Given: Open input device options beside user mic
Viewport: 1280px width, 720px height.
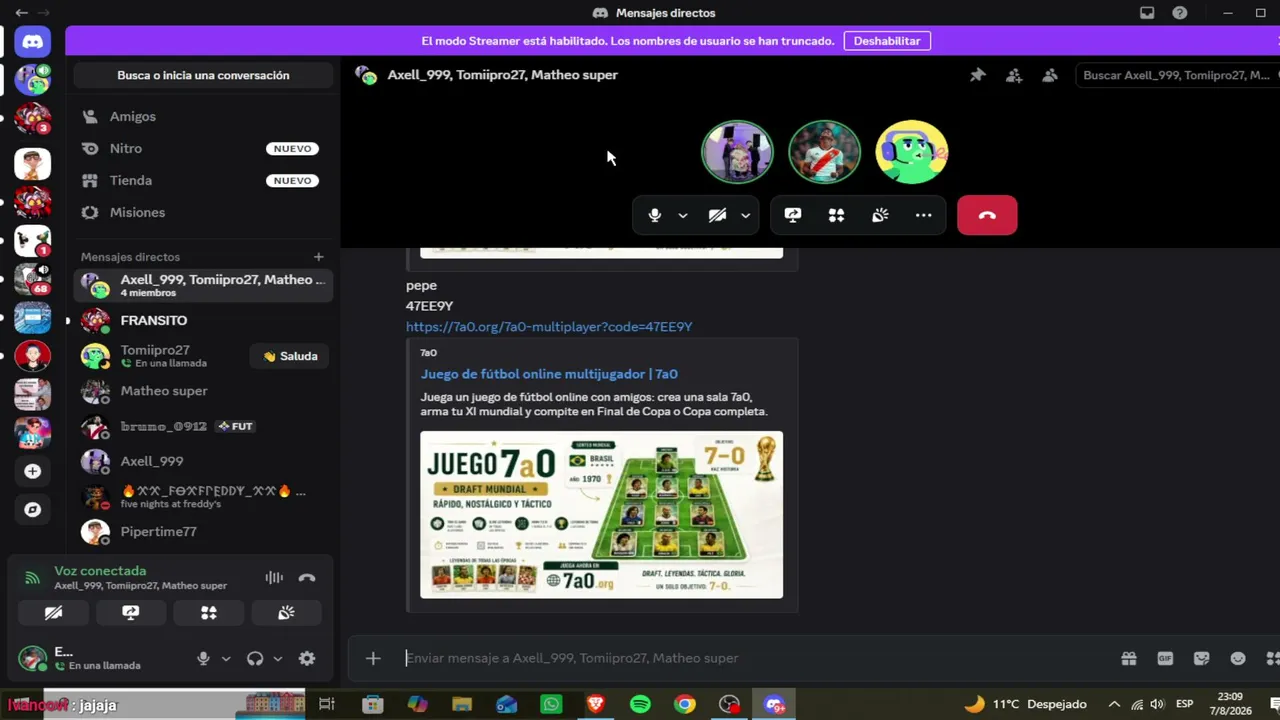Looking at the screenshot, I should coord(226,658).
